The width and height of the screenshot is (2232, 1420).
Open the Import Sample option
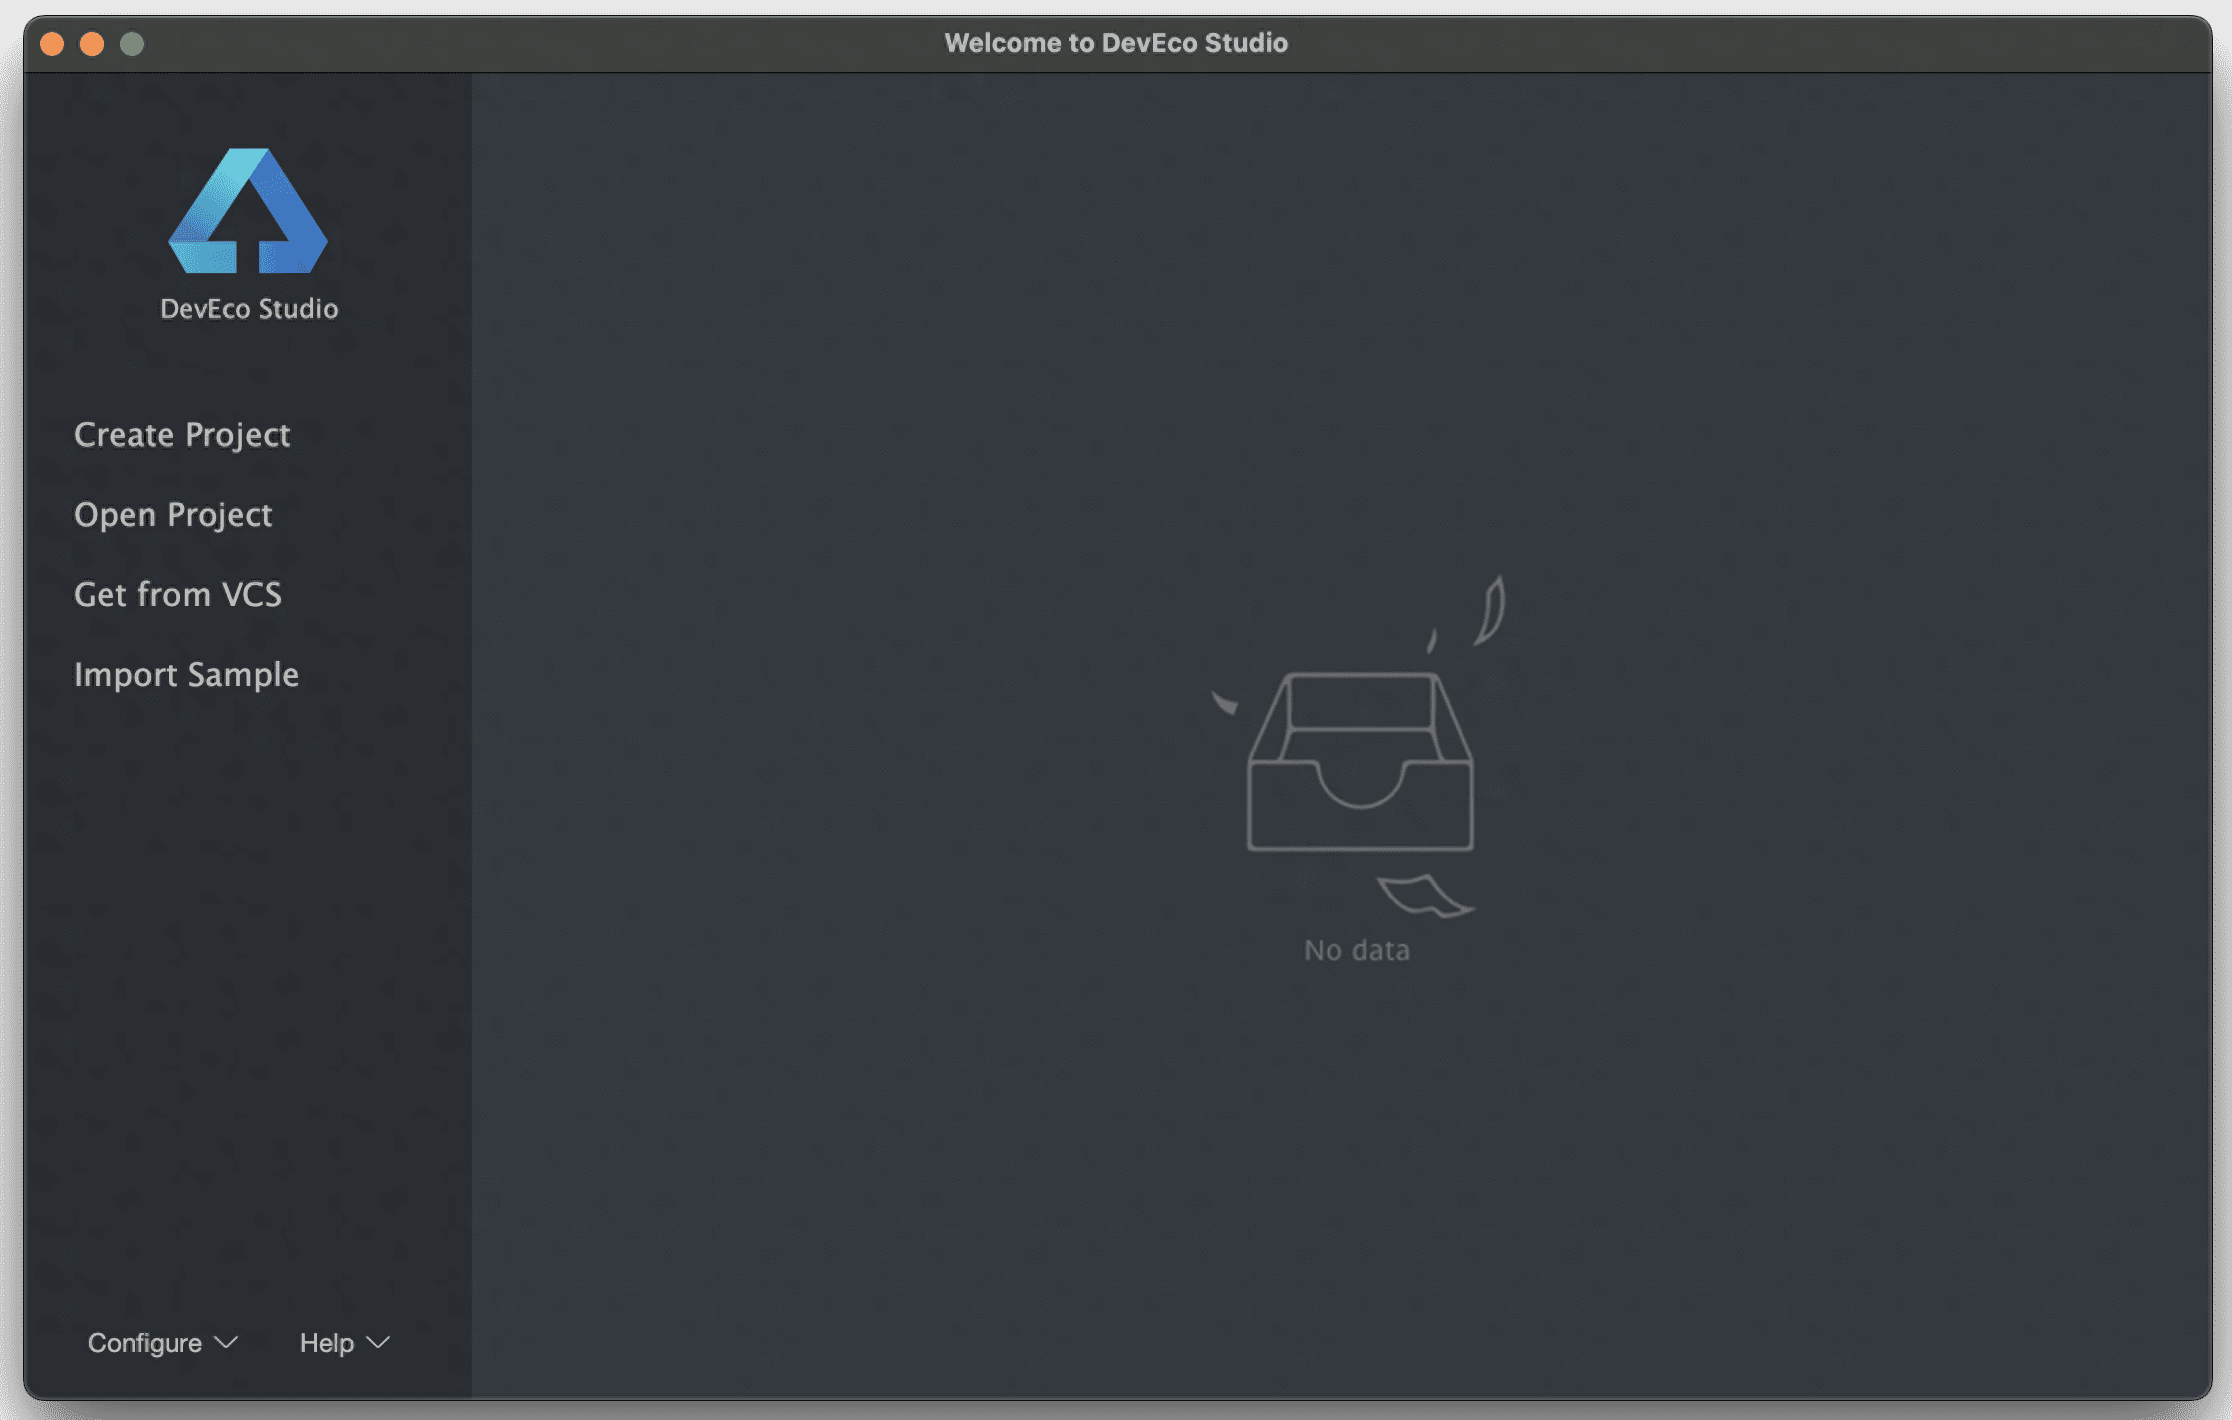(186, 675)
